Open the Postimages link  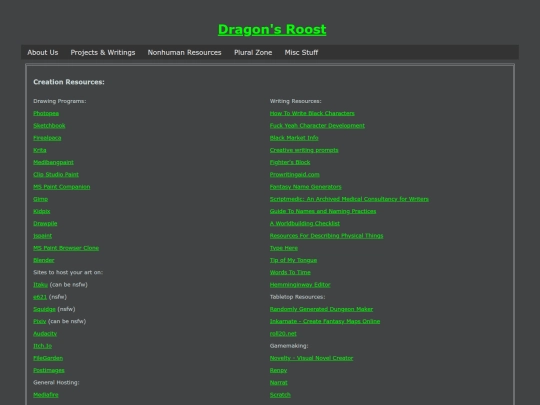click(x=49, y=370)
